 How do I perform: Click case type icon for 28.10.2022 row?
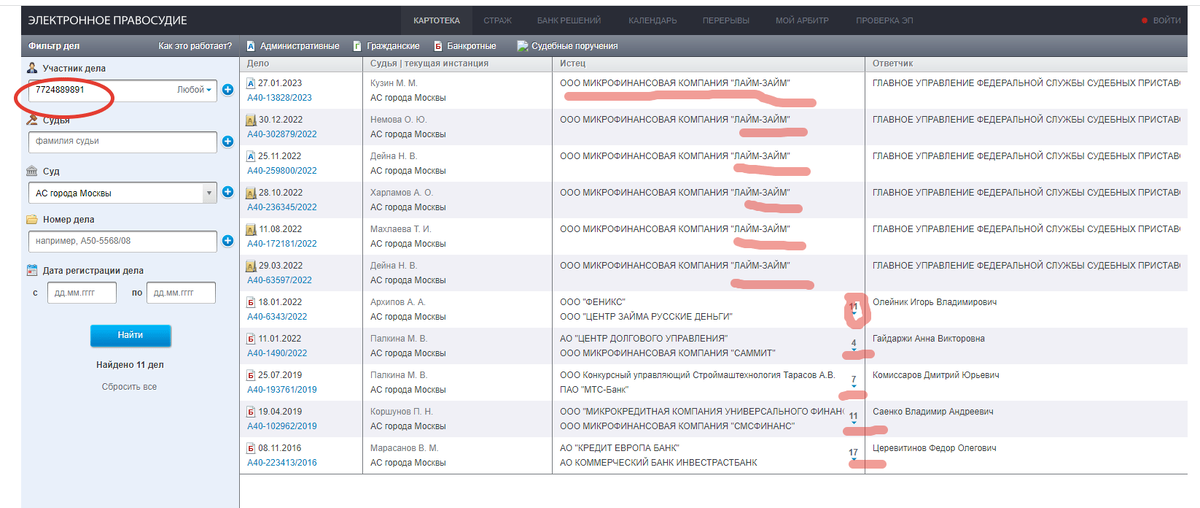[x=251, y=192]
